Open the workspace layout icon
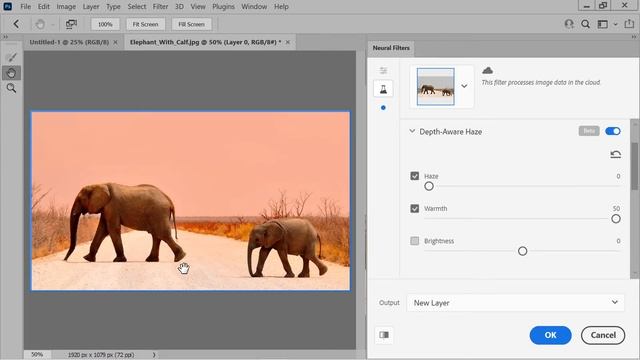 click(x=602, y=24)
